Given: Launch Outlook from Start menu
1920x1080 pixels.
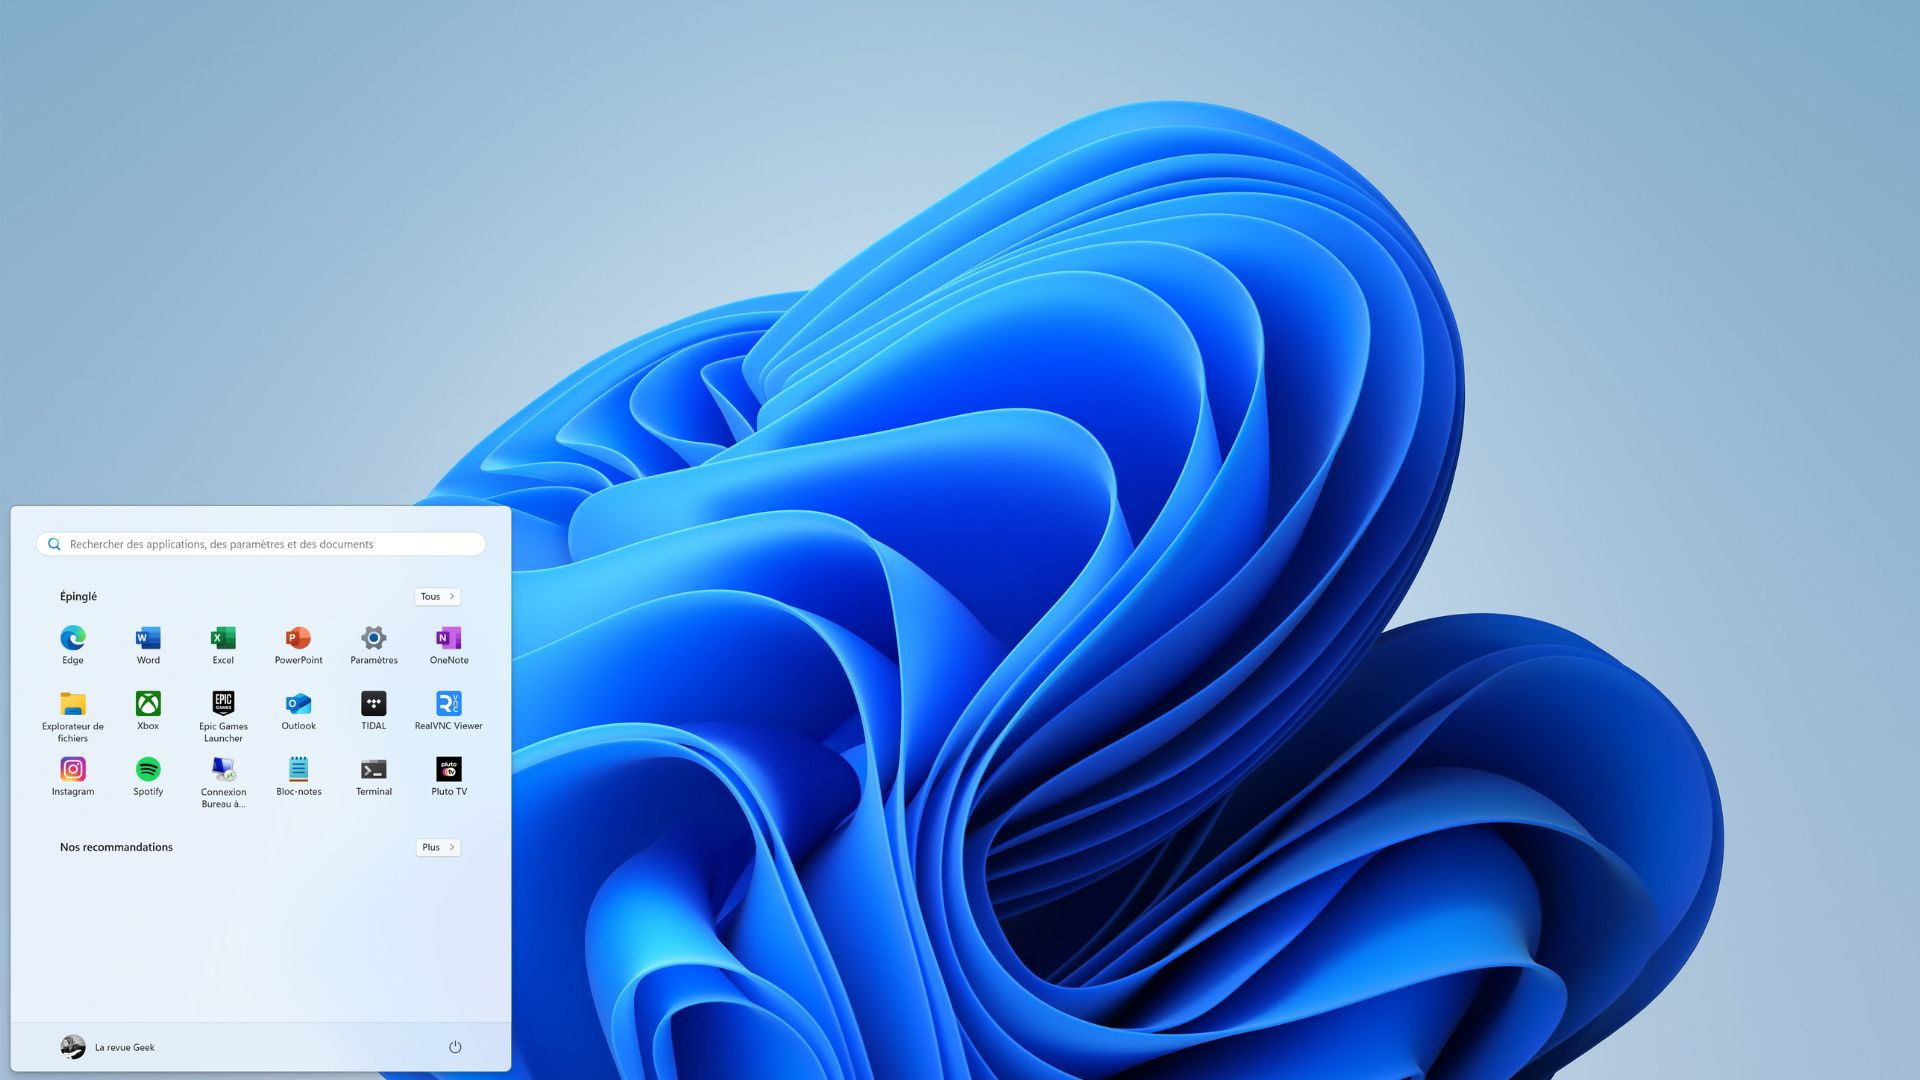Looking at the screenshot, I should (298, 705).
